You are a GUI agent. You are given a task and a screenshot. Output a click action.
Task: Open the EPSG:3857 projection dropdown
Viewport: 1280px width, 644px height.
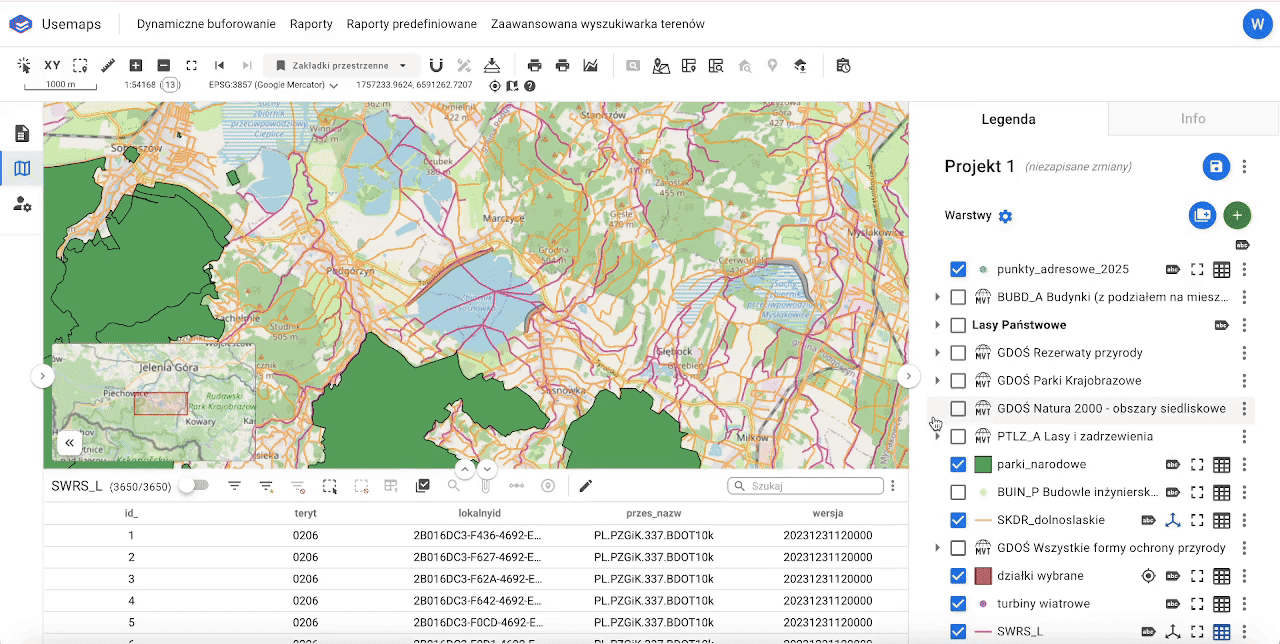[273, 85]
